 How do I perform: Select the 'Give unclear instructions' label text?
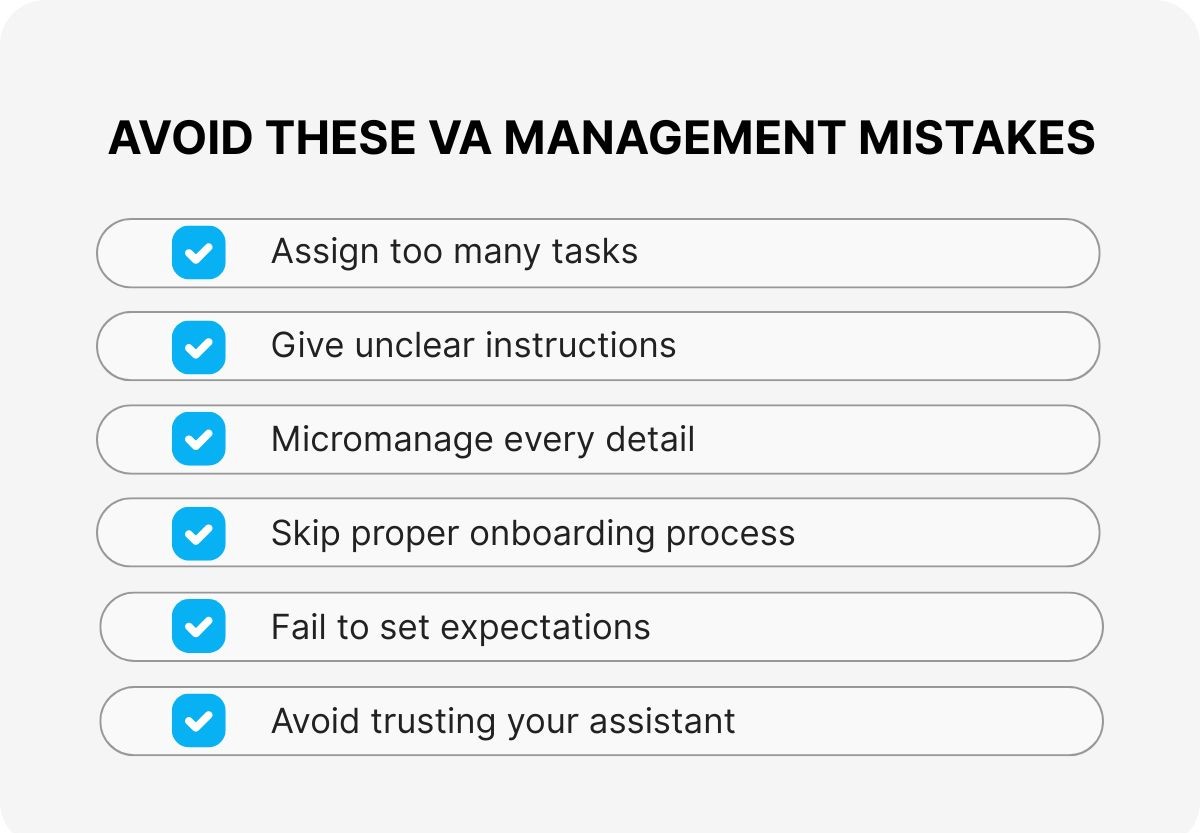(473, 346)
